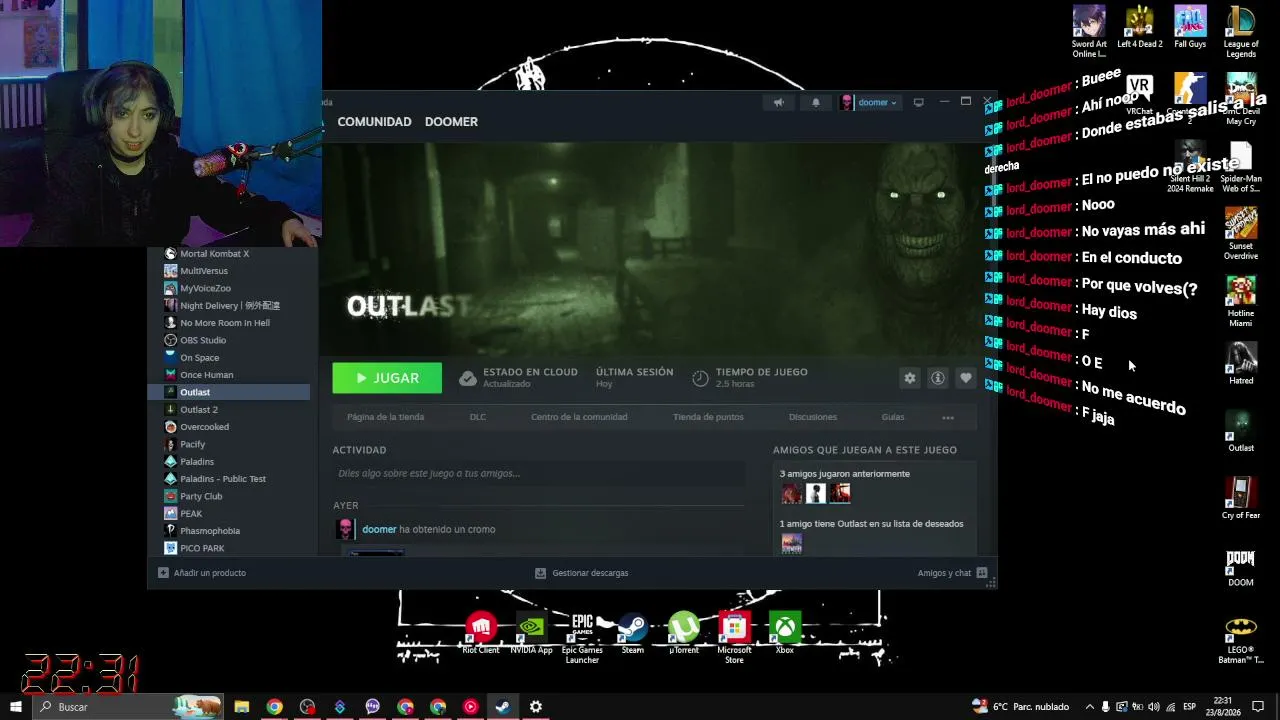Open the DOOMER profile menu
This screenshot has height=720, width=1280.
click(x=451, y=122)
